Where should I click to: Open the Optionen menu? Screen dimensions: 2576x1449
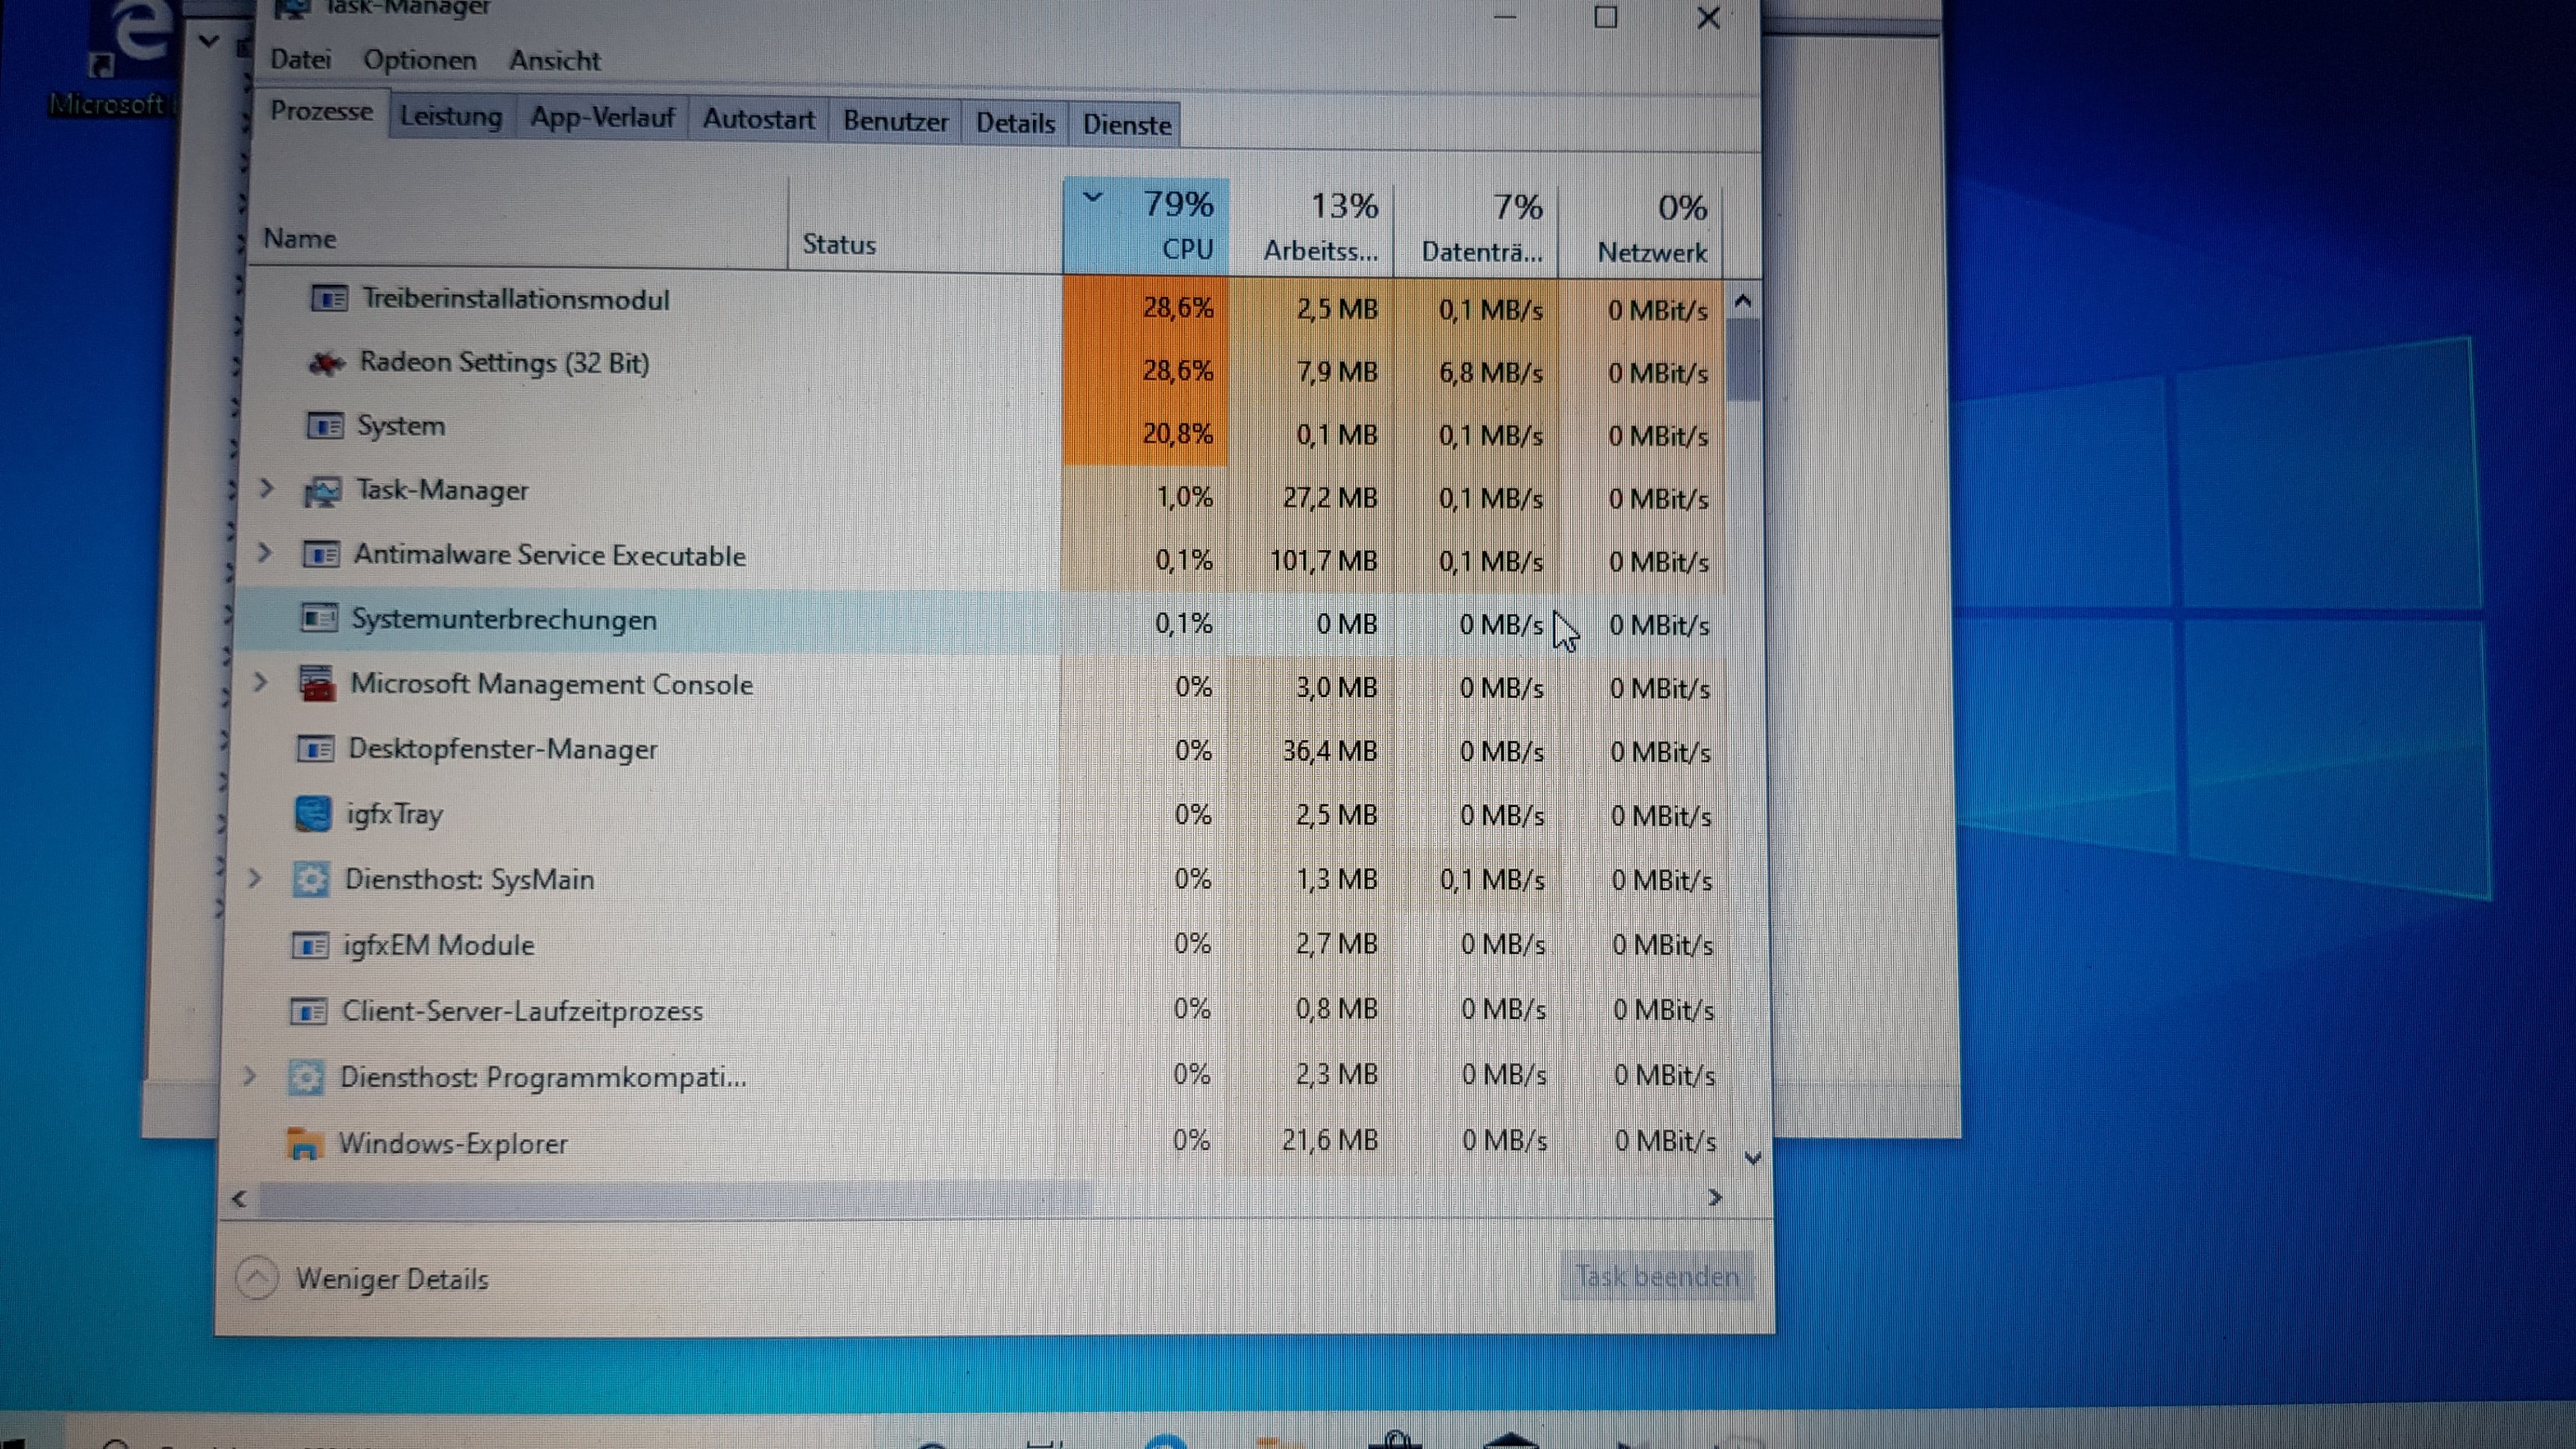420,60
